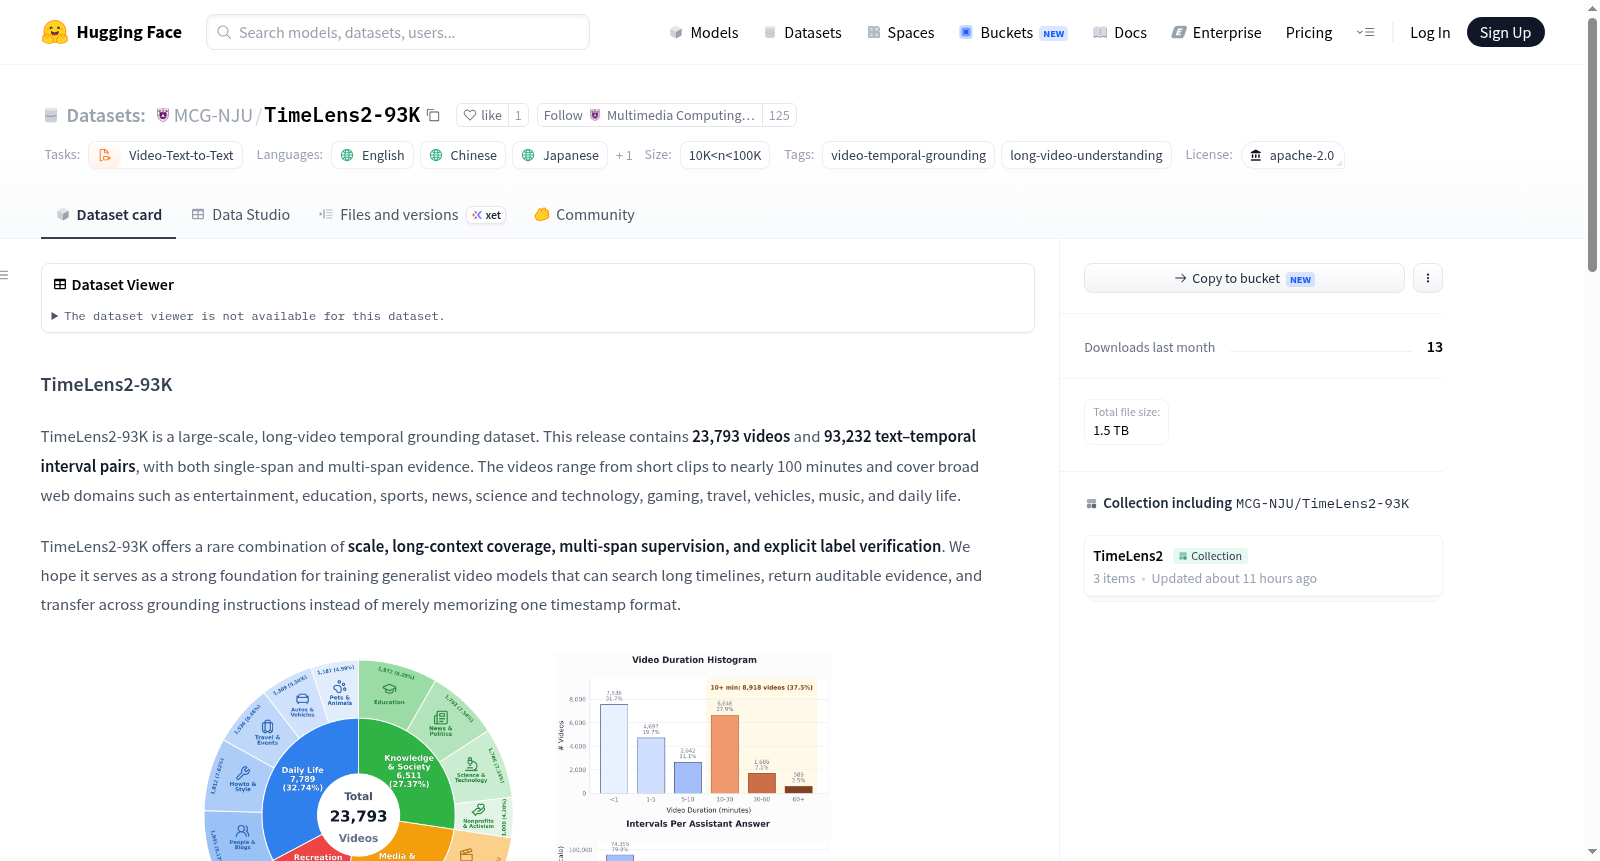Click the Collection including section icon
Viewport: 1600px width, 861px height.
click(1091, 504)
